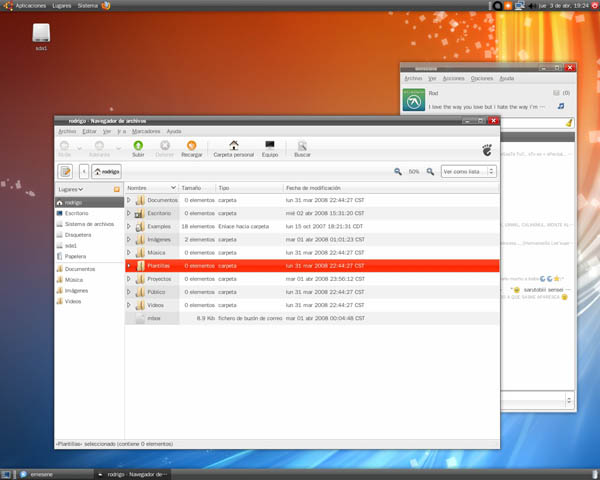Click the Buscar search icon
This screenshot has width=600, height=480.
(x=302, y=145)
